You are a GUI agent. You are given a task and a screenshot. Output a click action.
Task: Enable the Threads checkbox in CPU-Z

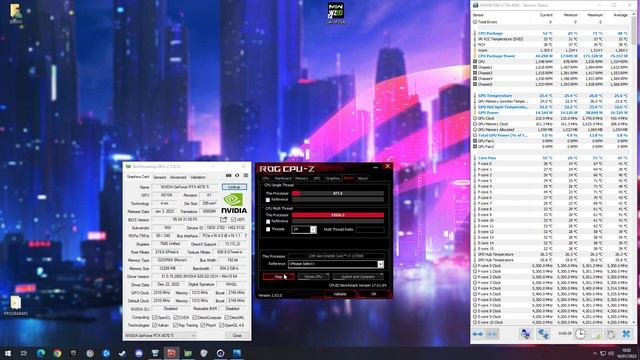(x=268, y=229)
